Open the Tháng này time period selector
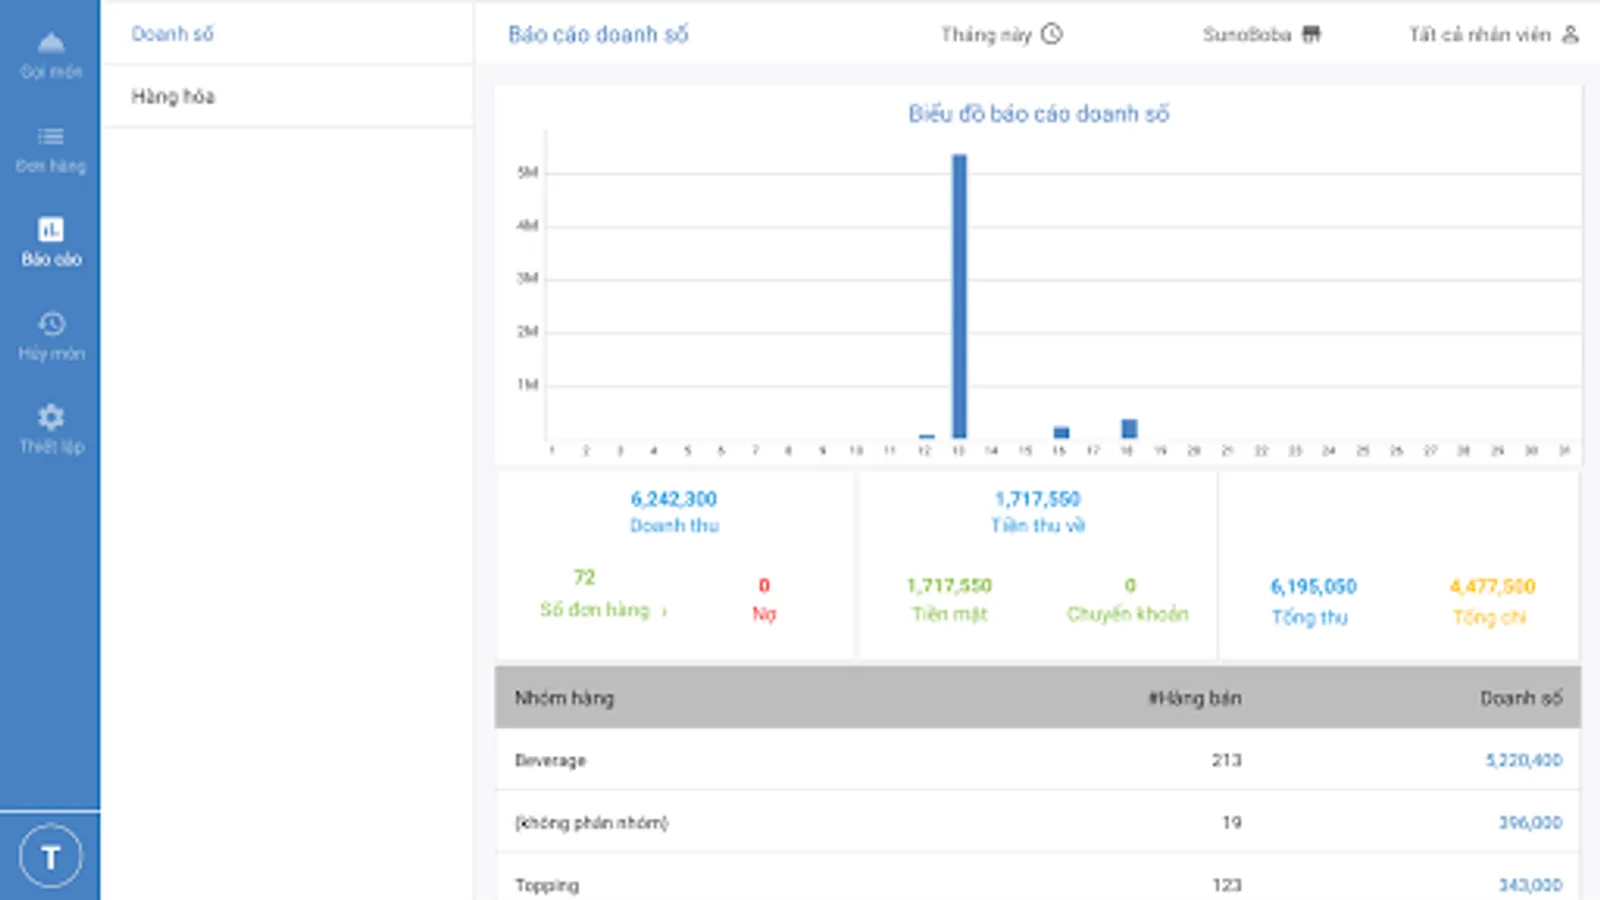This screenshot has height=900, width=1600. point(1001,34)
